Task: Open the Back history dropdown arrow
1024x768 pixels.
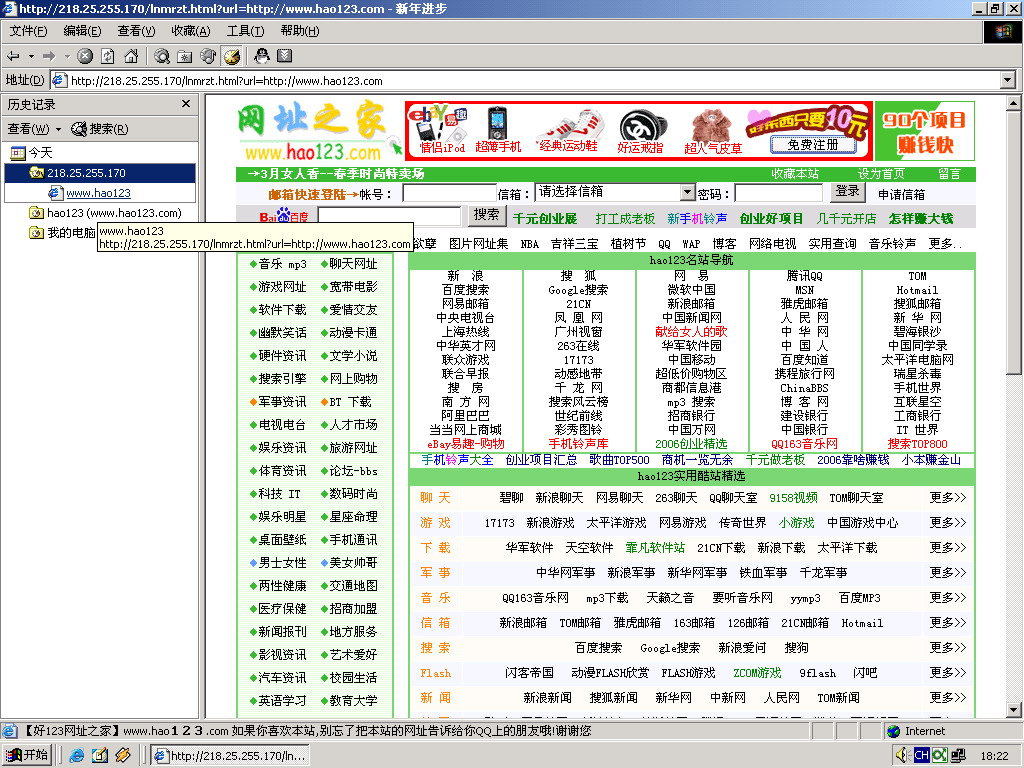Action: [x=31, y=56]
